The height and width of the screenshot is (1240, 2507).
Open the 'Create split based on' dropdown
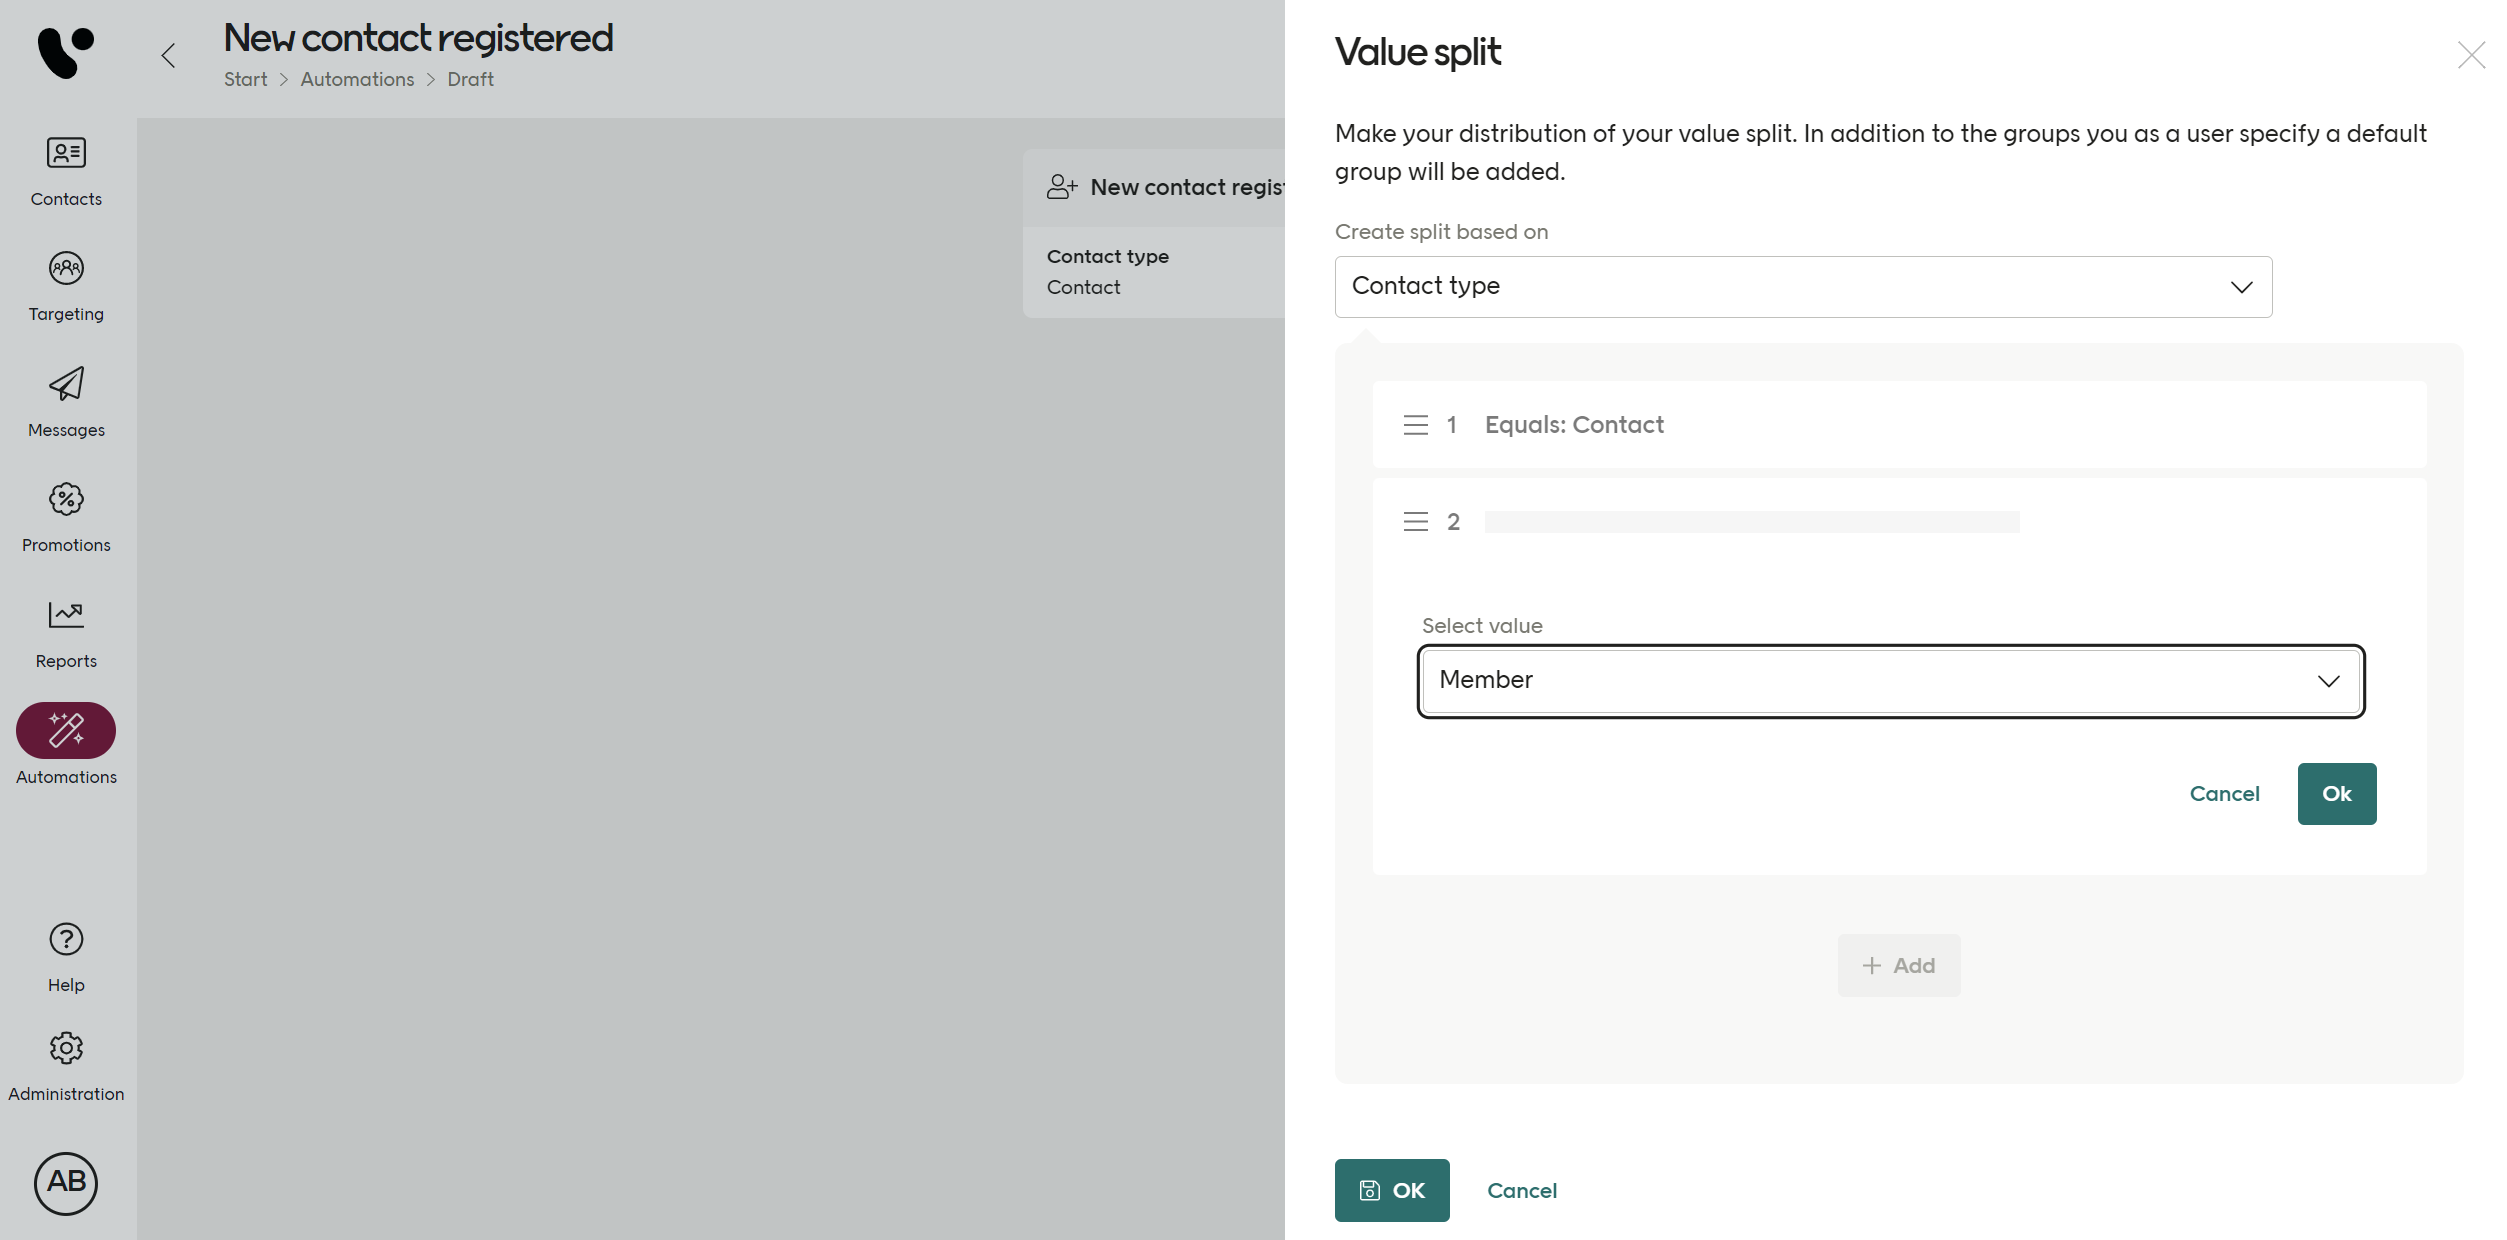[x=1802, y=287]
